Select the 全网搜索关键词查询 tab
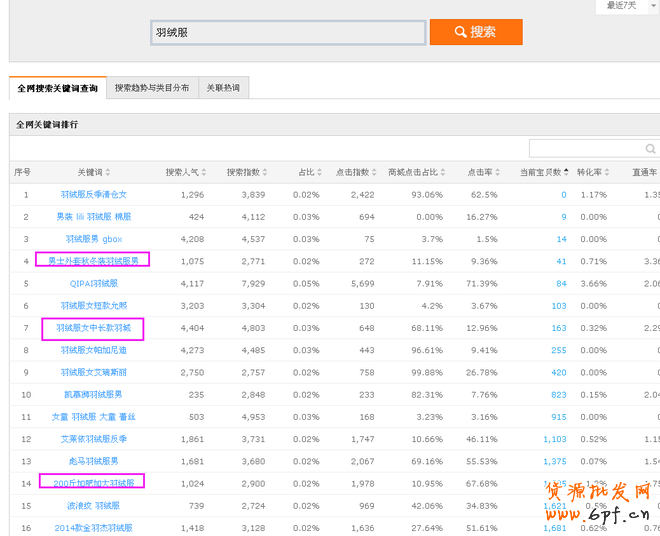This screenshot has width=660, height=536. (x=58, y=89)
